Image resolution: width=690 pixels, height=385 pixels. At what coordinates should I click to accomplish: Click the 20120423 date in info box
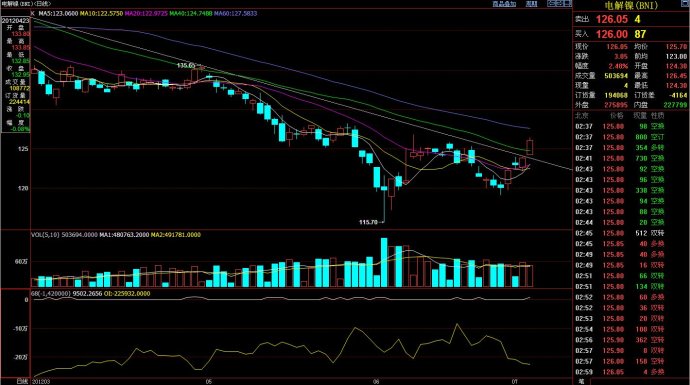point(15,21)
